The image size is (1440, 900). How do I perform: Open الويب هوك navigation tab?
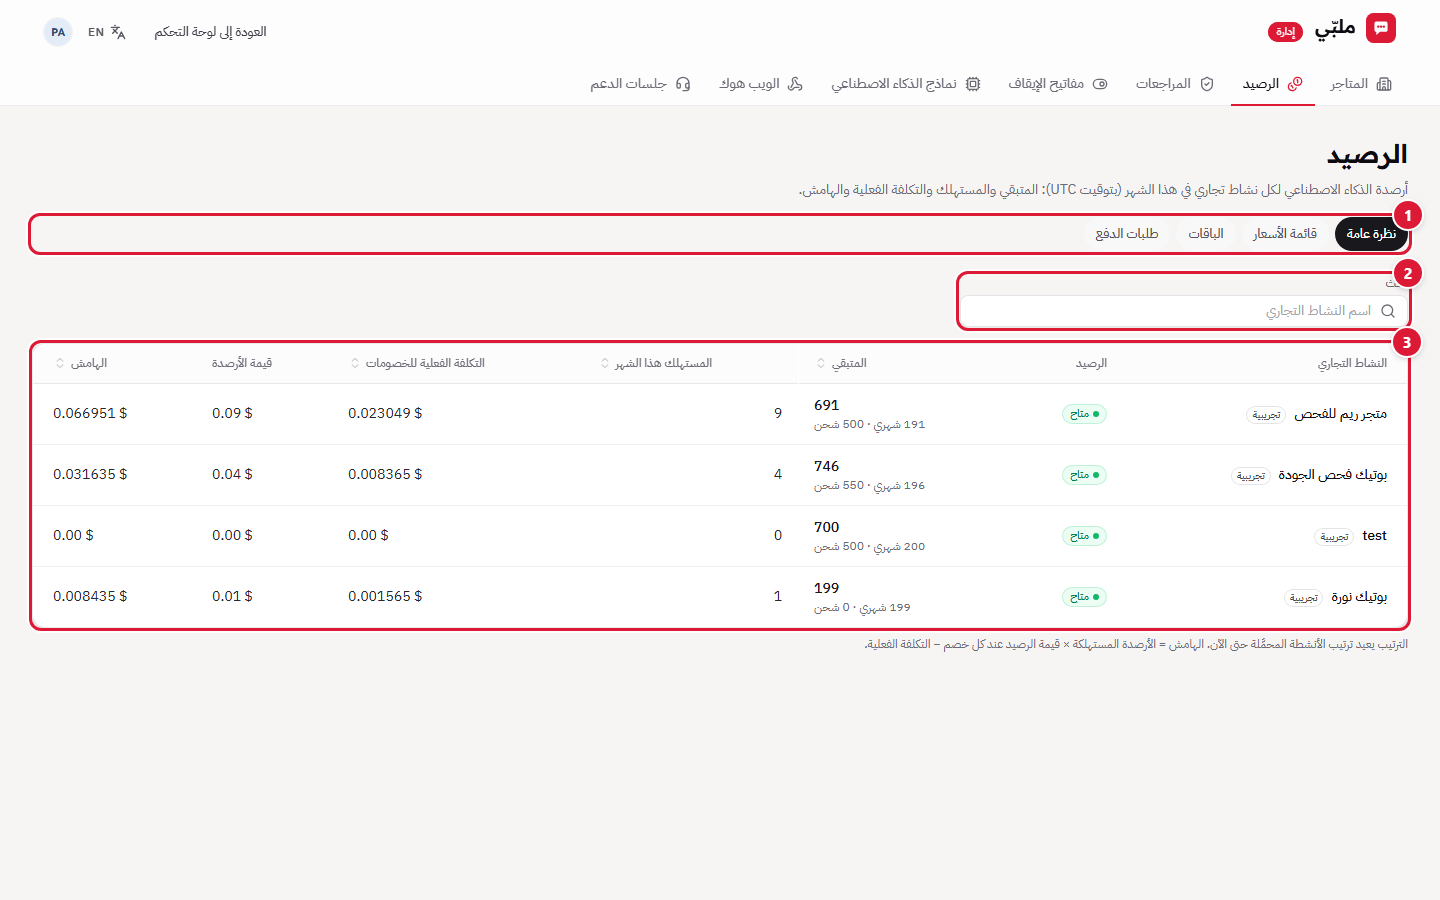(761, 84)
